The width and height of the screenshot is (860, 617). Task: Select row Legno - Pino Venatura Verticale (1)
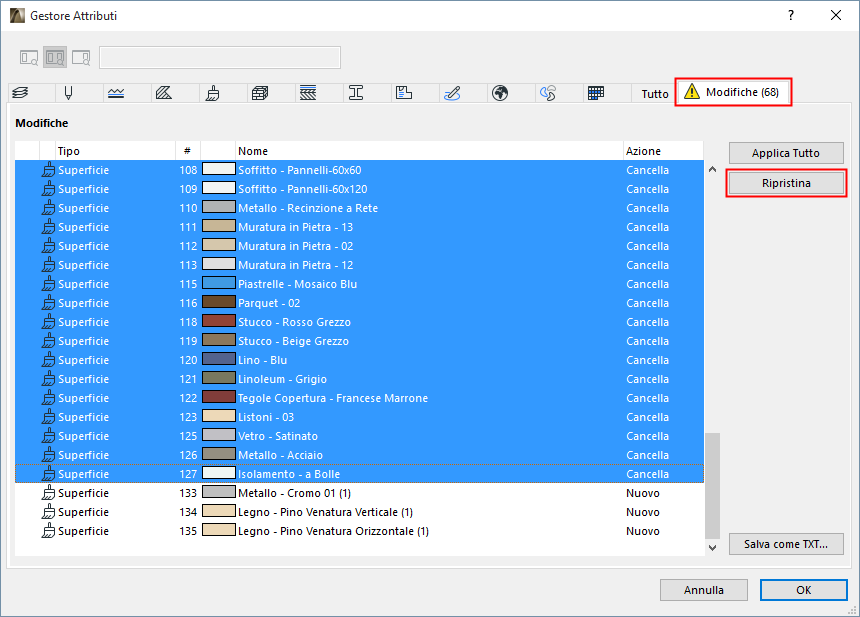[359, 512]
